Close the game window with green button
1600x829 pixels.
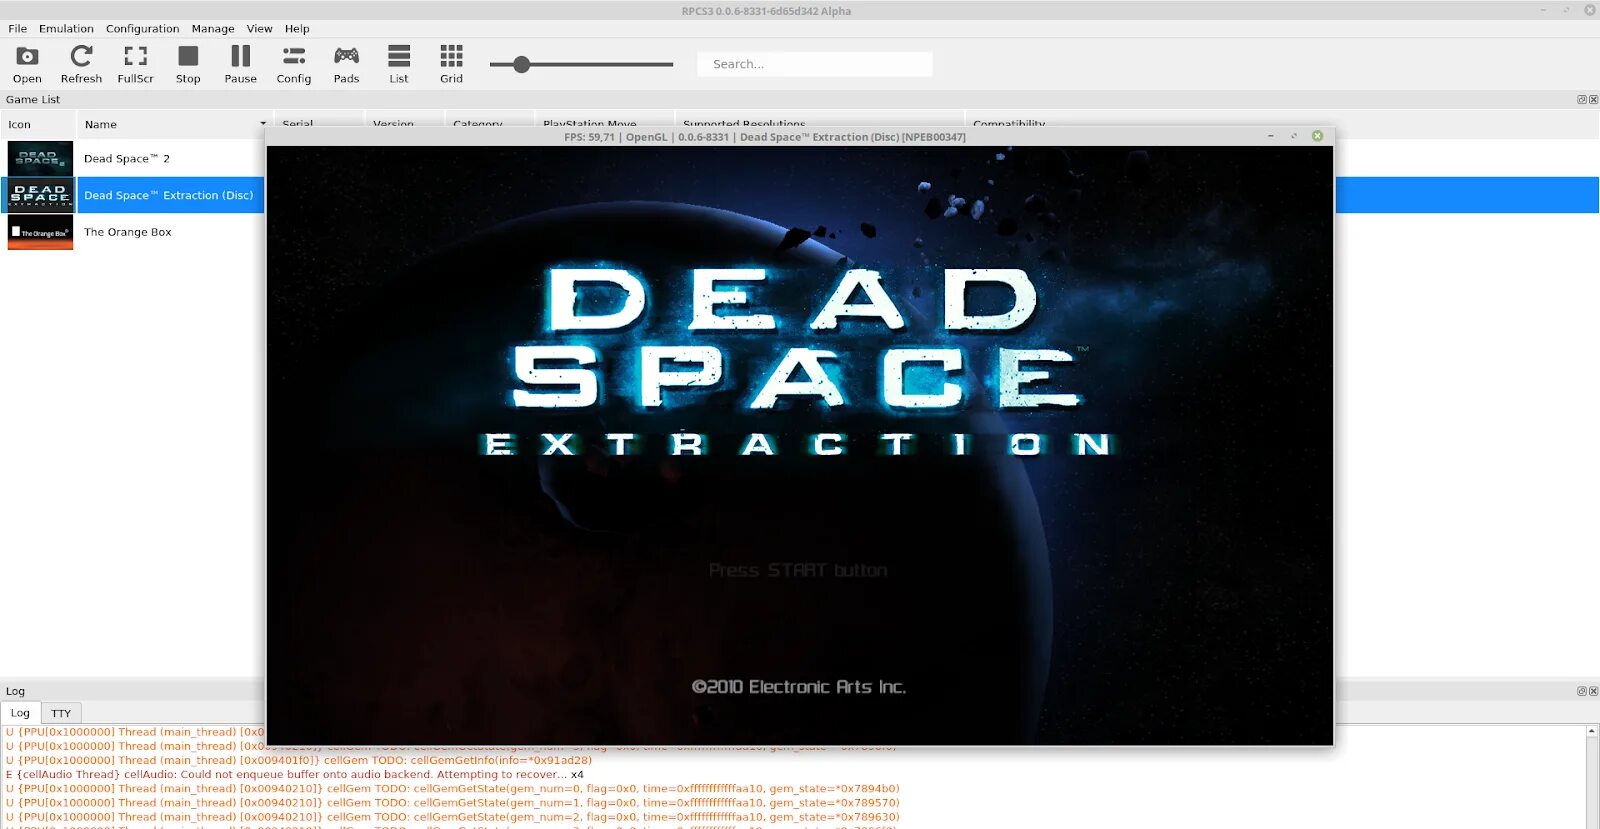[1317, 136]
